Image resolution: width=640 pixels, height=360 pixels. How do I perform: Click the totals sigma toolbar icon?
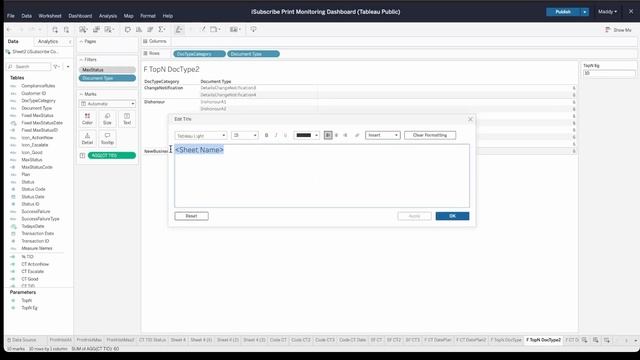coord(162,29)
